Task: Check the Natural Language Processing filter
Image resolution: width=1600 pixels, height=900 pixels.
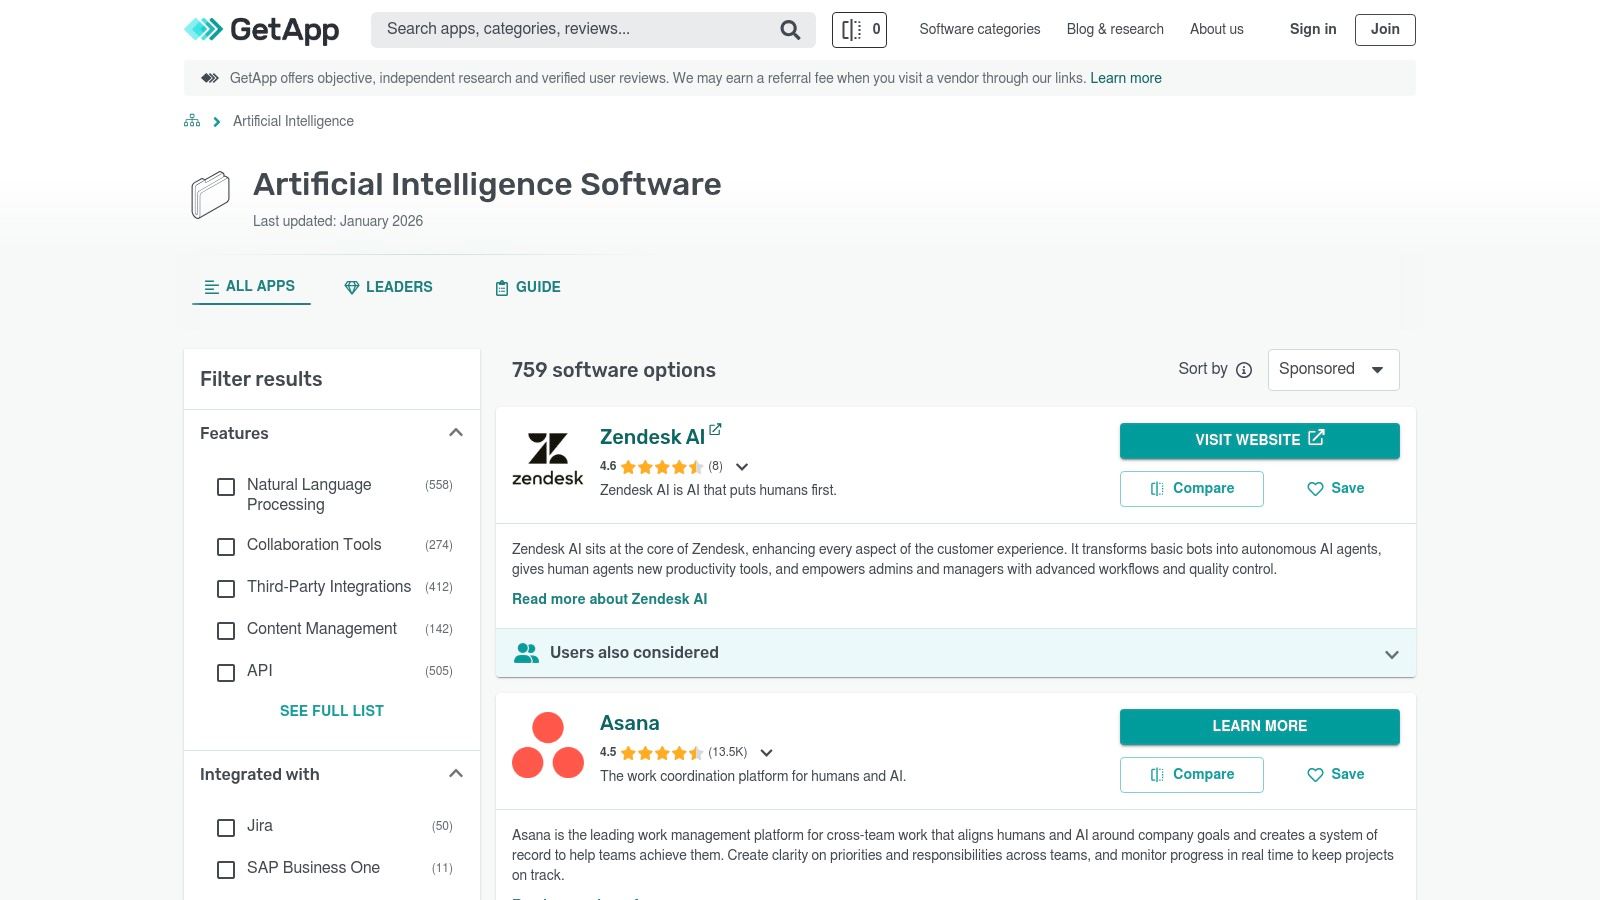Action: click(x=226, y=487)
